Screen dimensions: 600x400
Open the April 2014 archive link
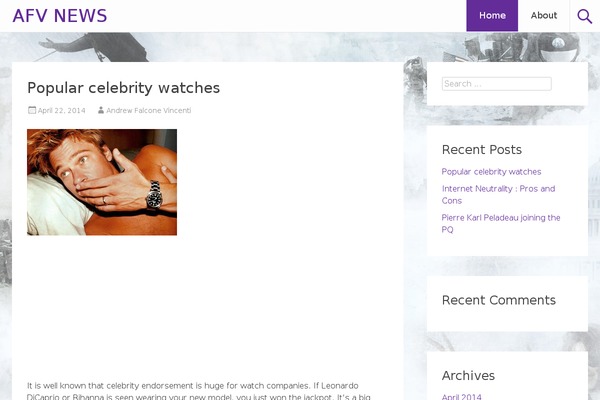click(x=461, y=397)
